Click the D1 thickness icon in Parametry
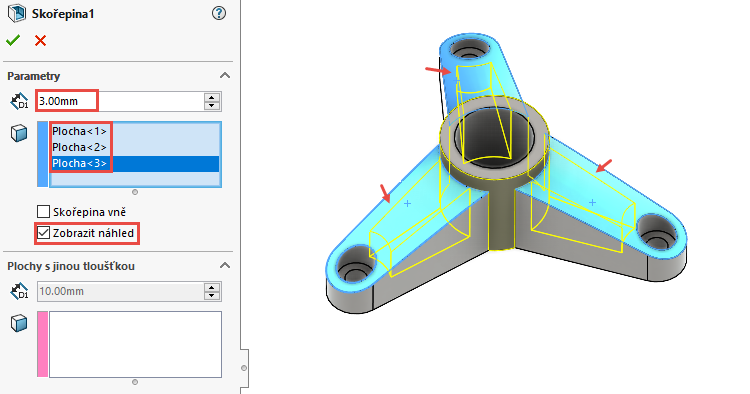The width and height of the screenshot is (750, 394). tap(19, 101)
